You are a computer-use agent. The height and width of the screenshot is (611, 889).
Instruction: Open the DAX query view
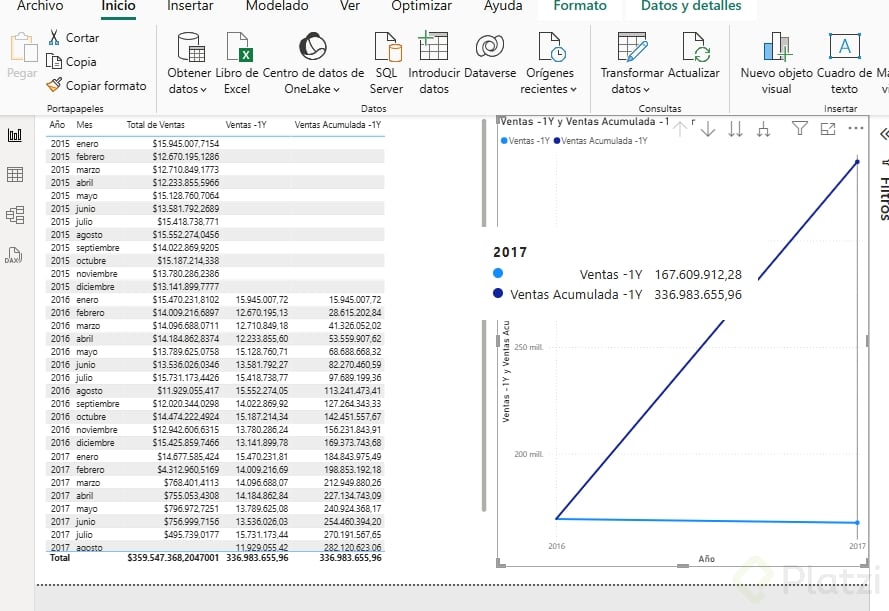coord(15,255)
